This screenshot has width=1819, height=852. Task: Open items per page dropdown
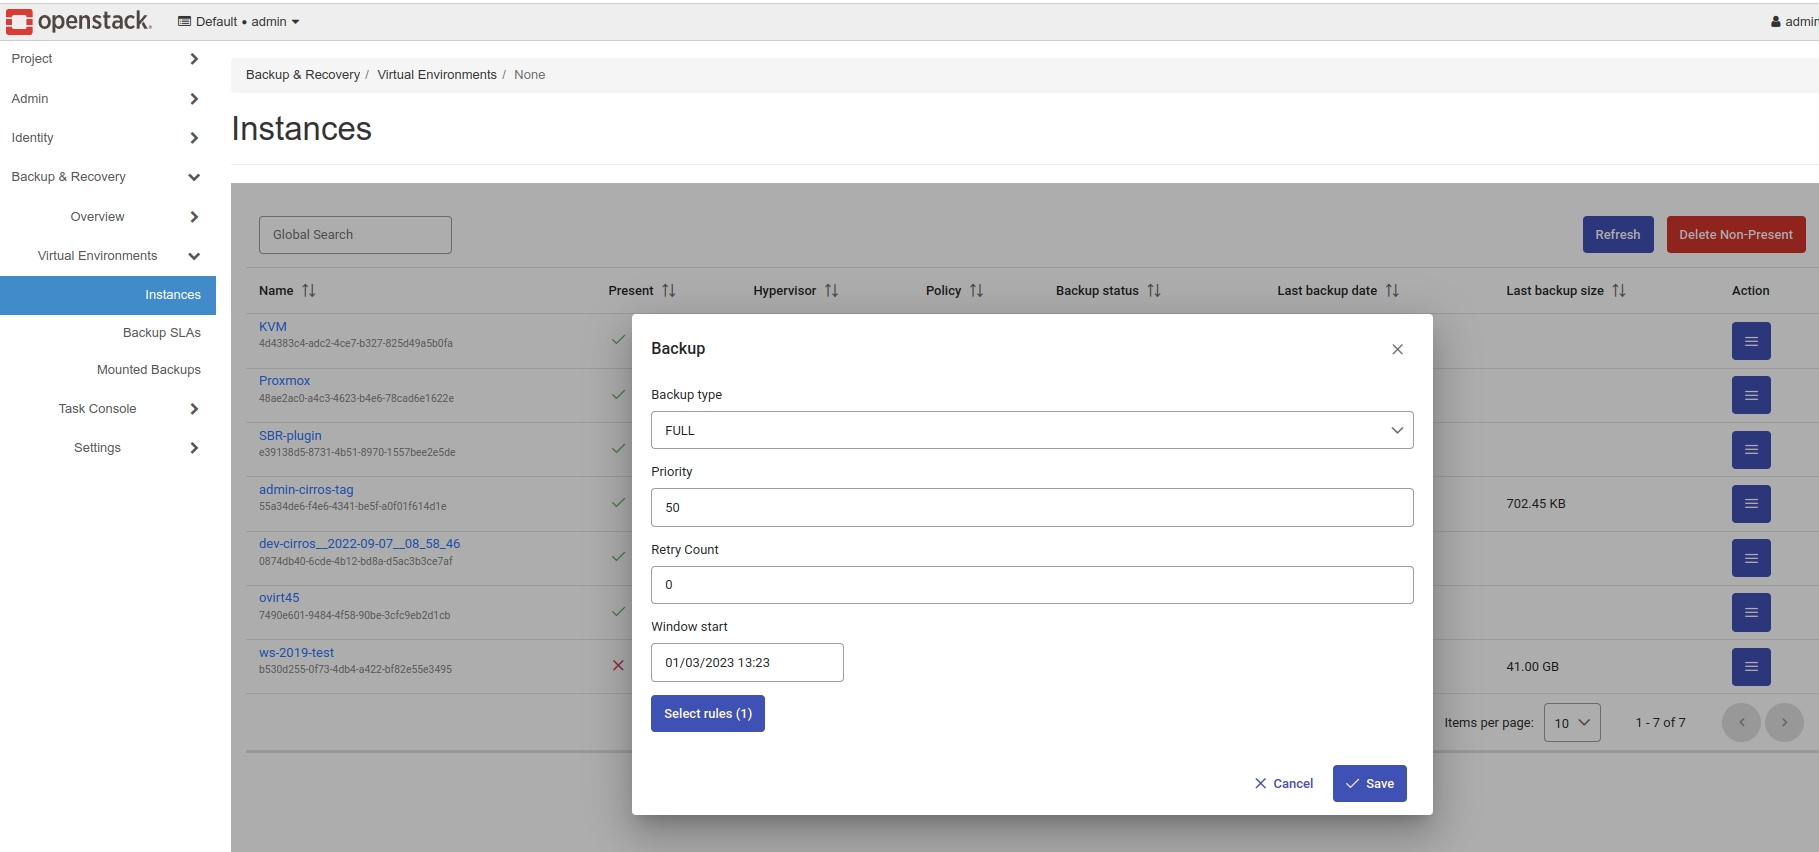(x=1572, y=723)
